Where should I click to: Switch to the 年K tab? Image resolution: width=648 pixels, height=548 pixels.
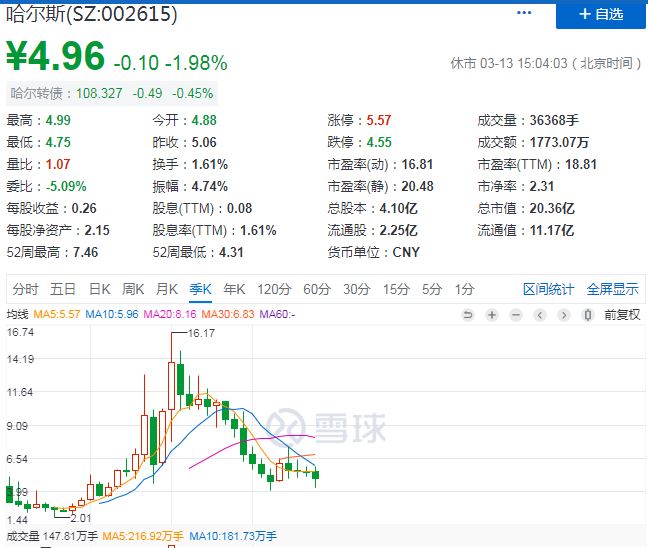[x=234, y=289]
